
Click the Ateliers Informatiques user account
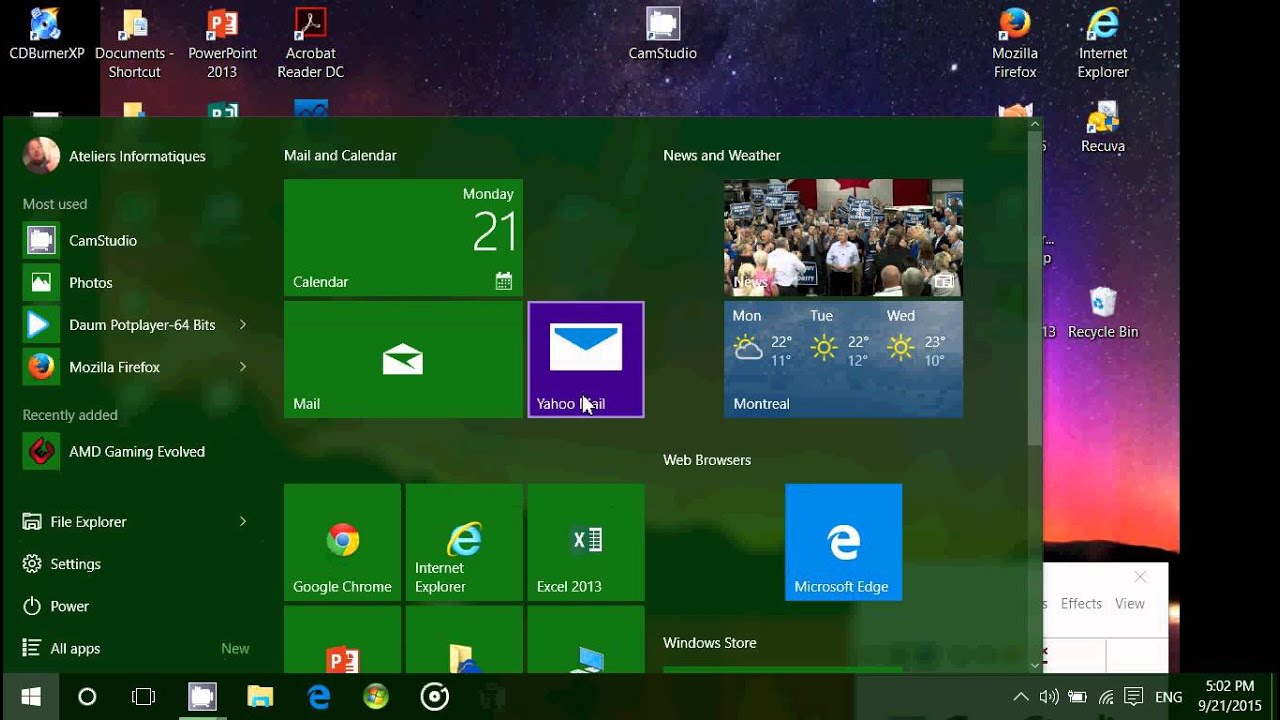[114, 156]
